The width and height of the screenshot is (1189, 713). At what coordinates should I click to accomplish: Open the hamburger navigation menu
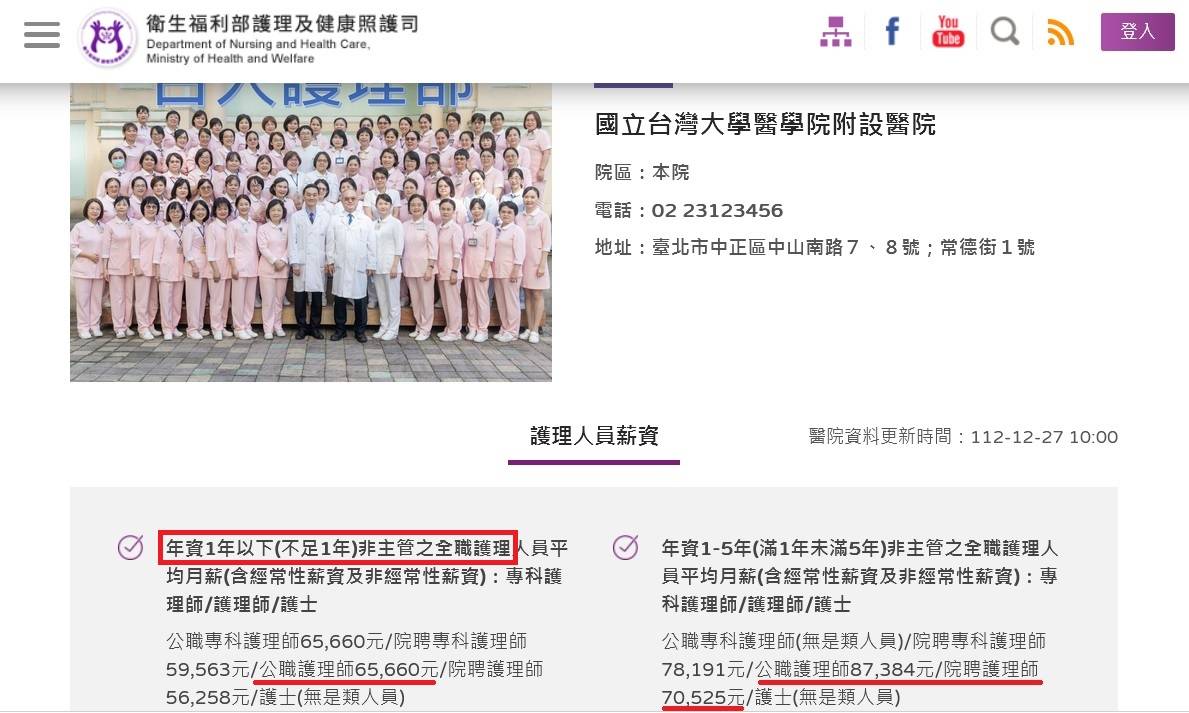tap(42, 35)
